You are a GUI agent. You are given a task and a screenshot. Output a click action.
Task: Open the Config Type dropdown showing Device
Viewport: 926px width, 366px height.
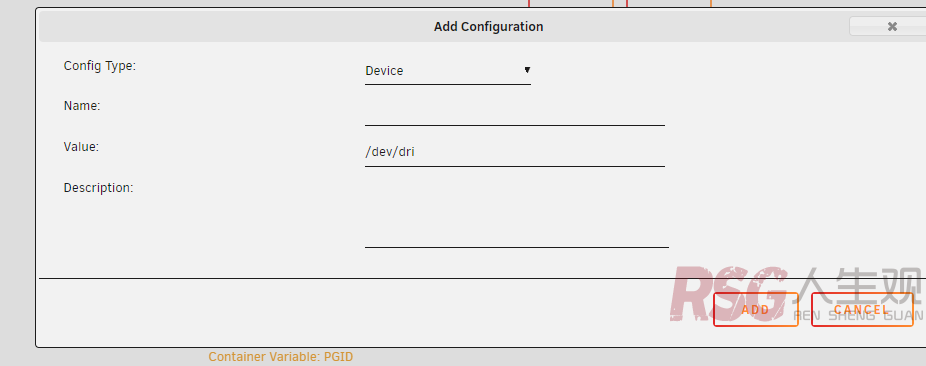point(448,71)
